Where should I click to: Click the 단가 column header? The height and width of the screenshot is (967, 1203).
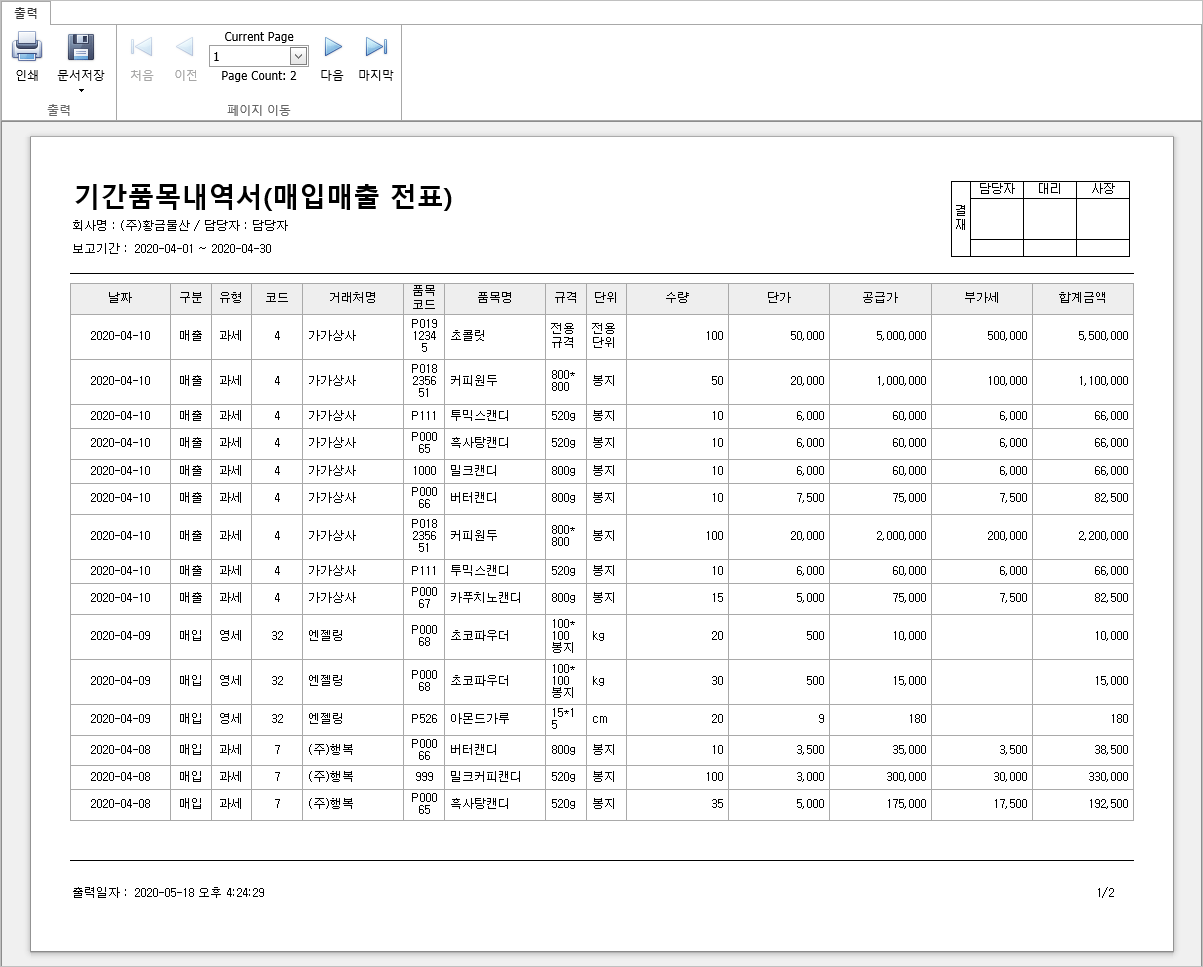coord(779,298)
